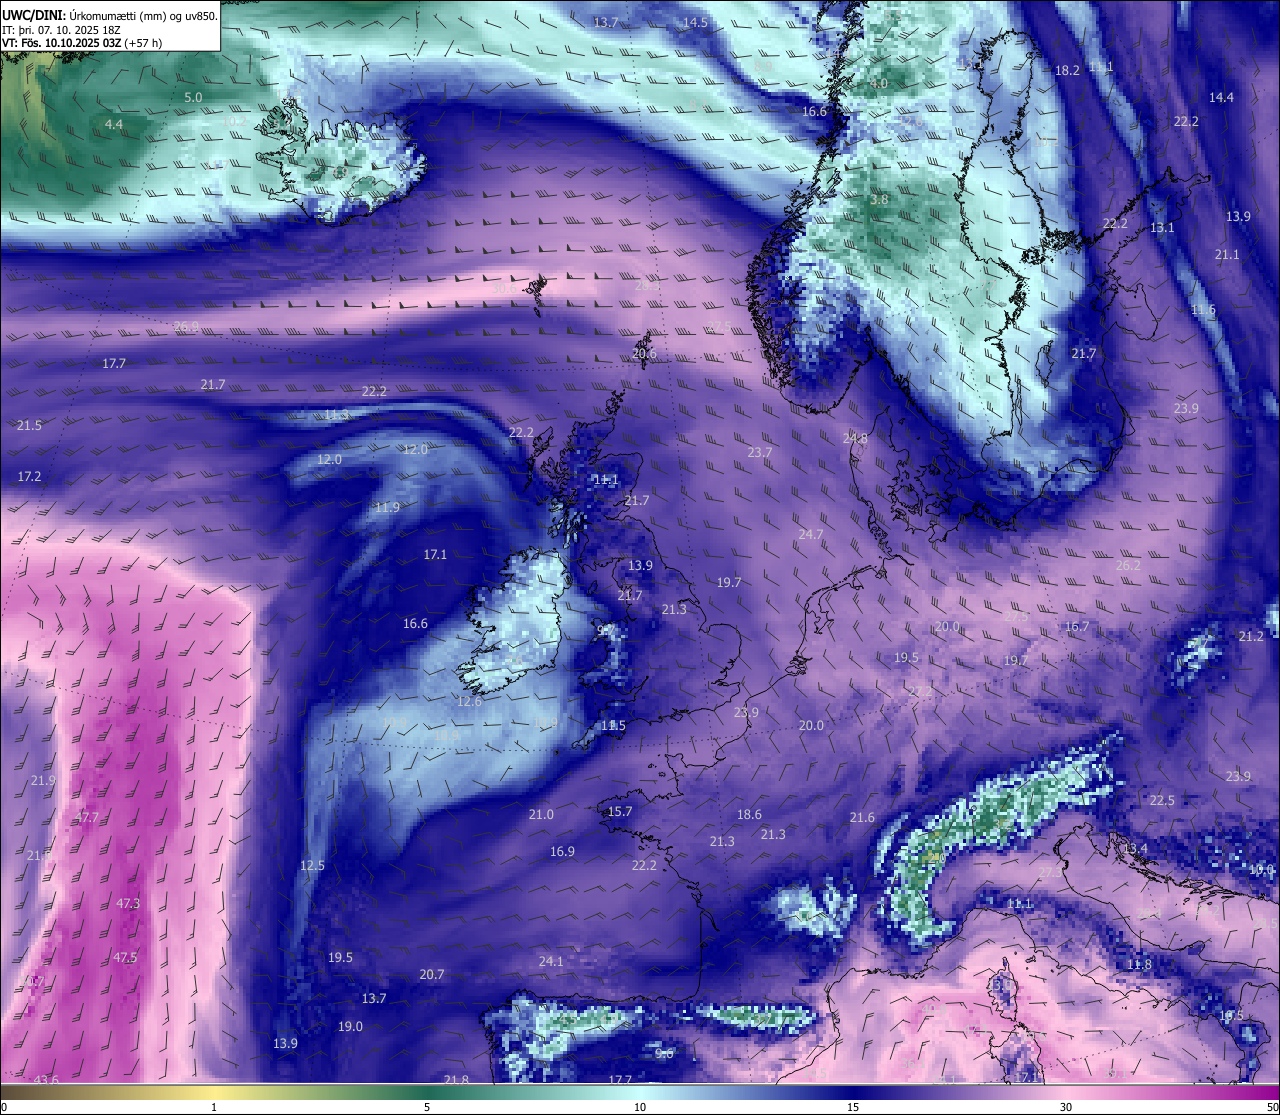The image size is (1280, 1115).
Task: Click the 4.4 value near Greenland
Action: click(114, 124)
